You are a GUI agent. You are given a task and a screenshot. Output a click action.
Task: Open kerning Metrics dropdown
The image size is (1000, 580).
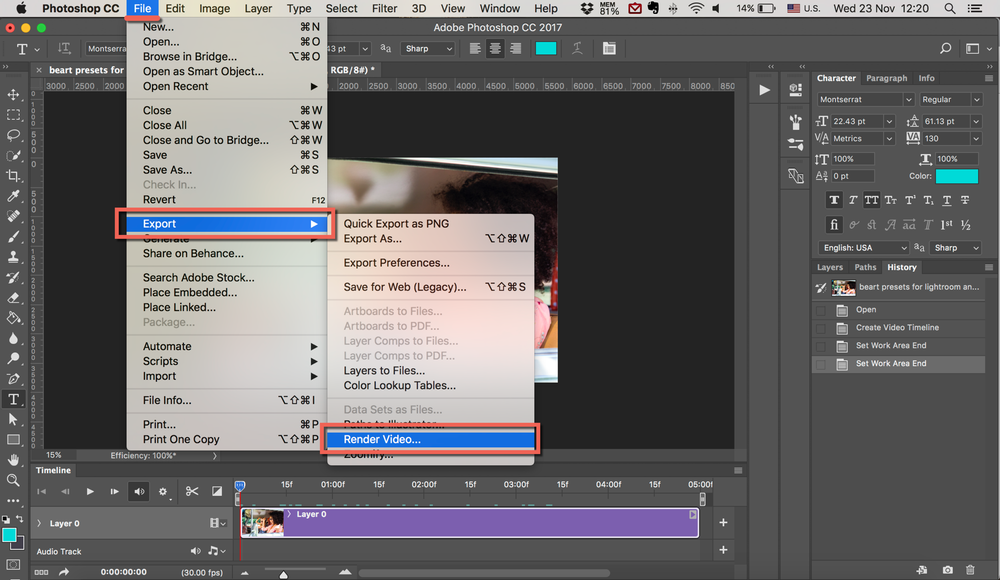(x=889, y=138)
